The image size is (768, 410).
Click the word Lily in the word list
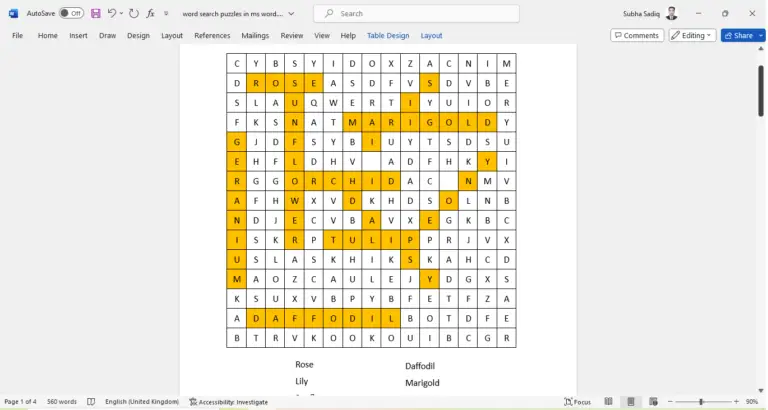pyautogui.click(x=301, y=381)
